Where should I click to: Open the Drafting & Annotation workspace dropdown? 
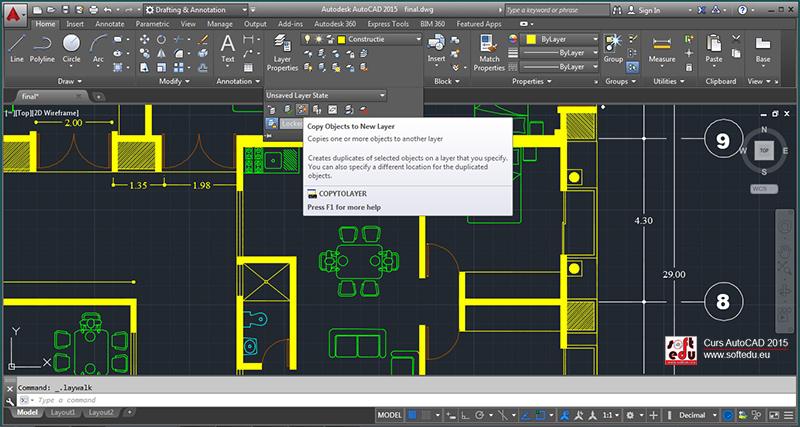(195, 10)
